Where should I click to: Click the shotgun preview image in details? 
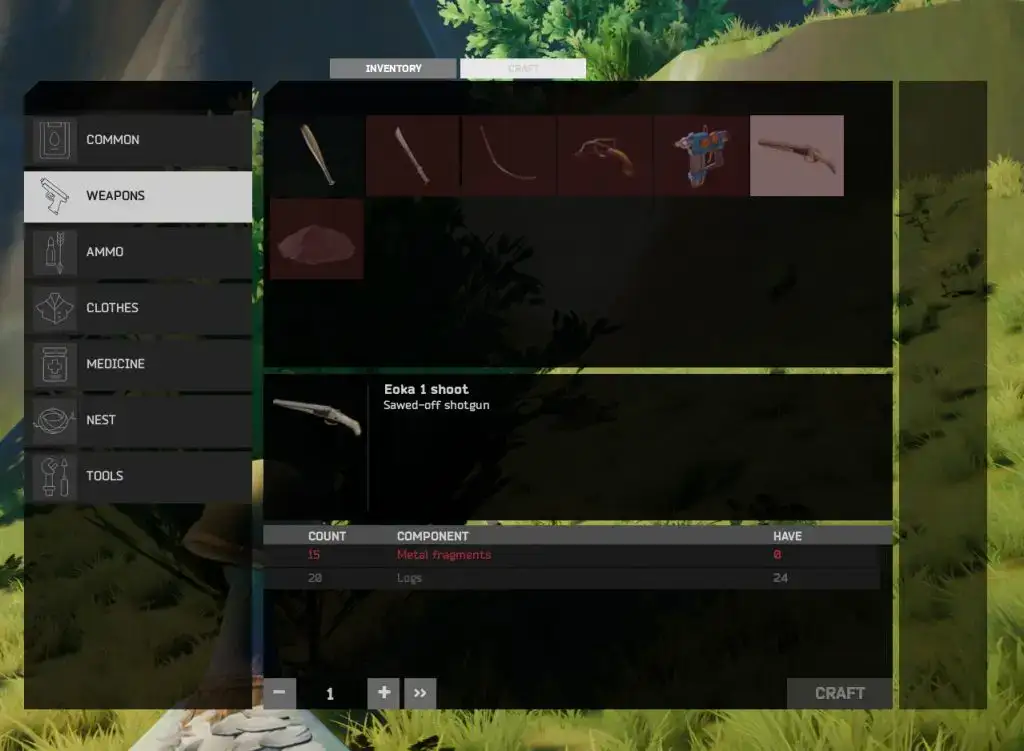(317, 415)
